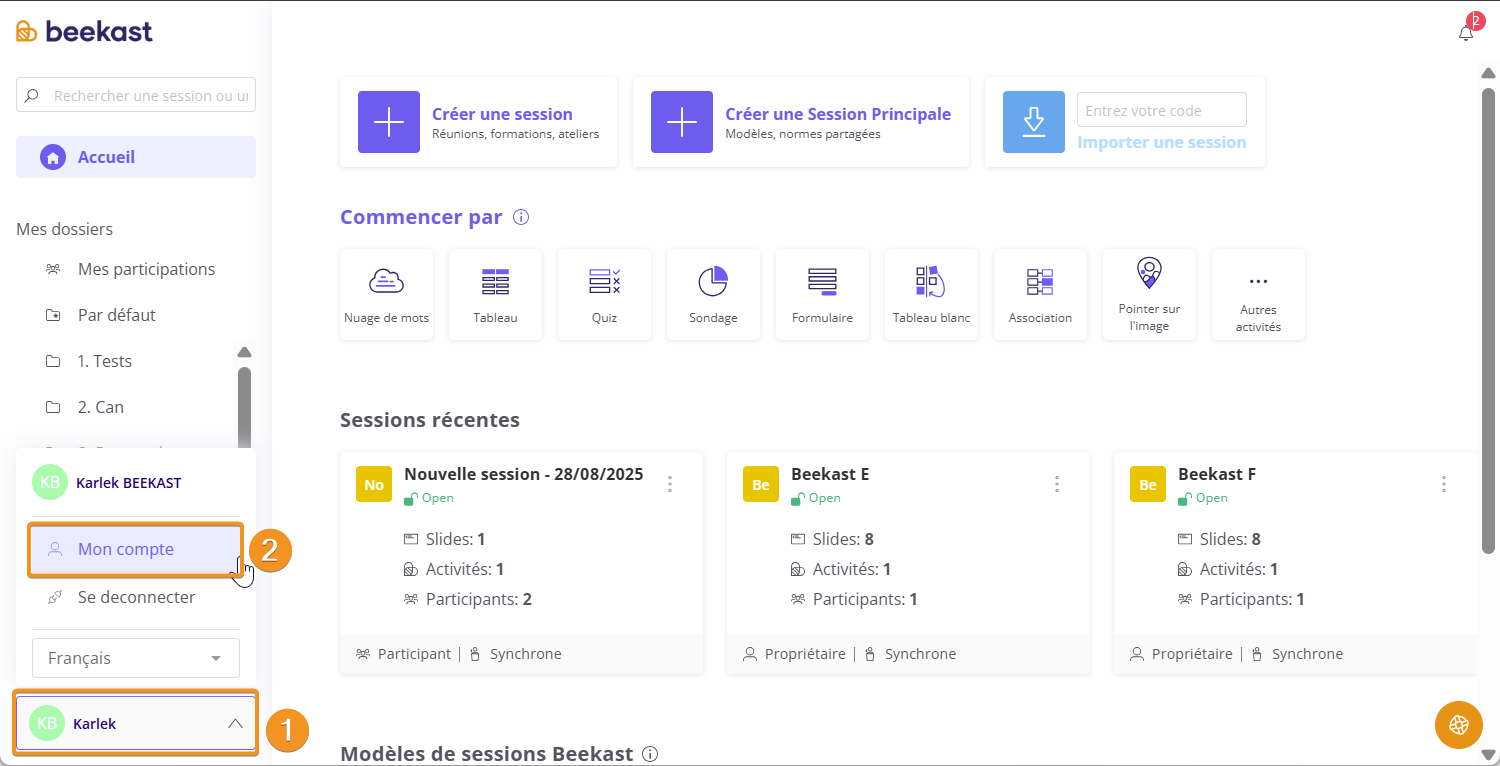
Task: Click the import session download icon
Action: point(1034,122)
